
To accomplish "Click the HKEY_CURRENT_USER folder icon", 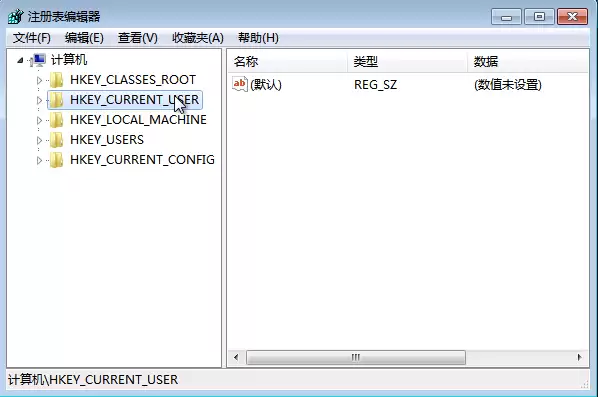I will tap(57, 100).
